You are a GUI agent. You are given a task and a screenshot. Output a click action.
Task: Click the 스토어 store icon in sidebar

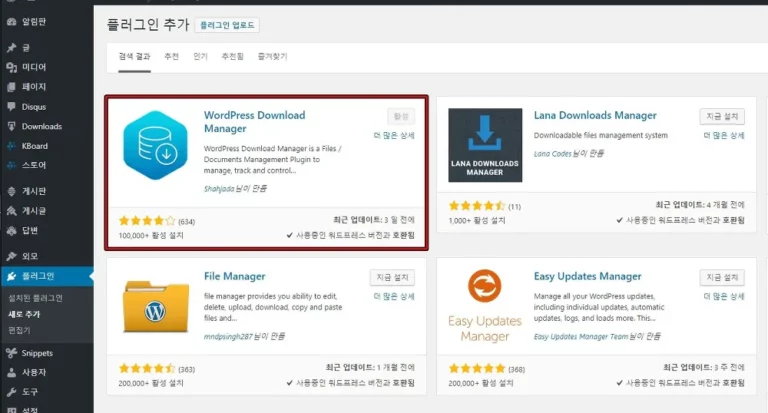(12, 165)
